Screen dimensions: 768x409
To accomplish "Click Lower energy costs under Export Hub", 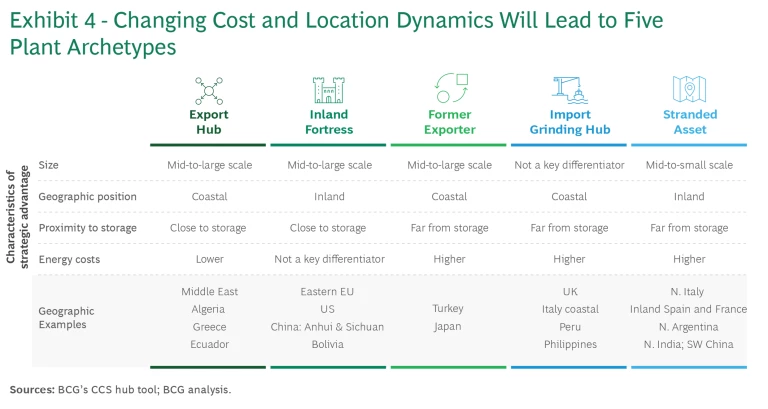I will 210,259.
